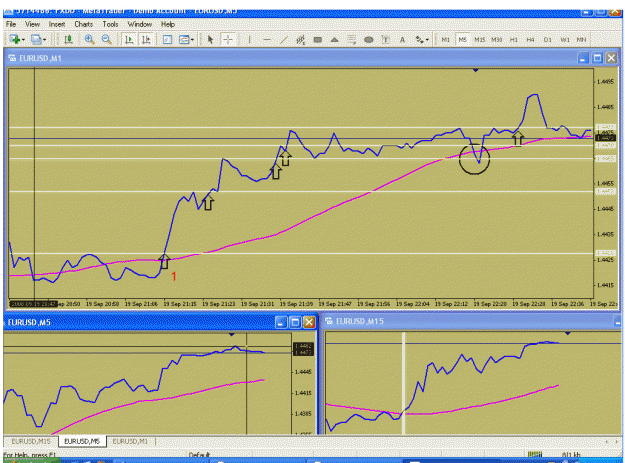Expand the New Chart dropdown arrow

click(x=23, y=40)
